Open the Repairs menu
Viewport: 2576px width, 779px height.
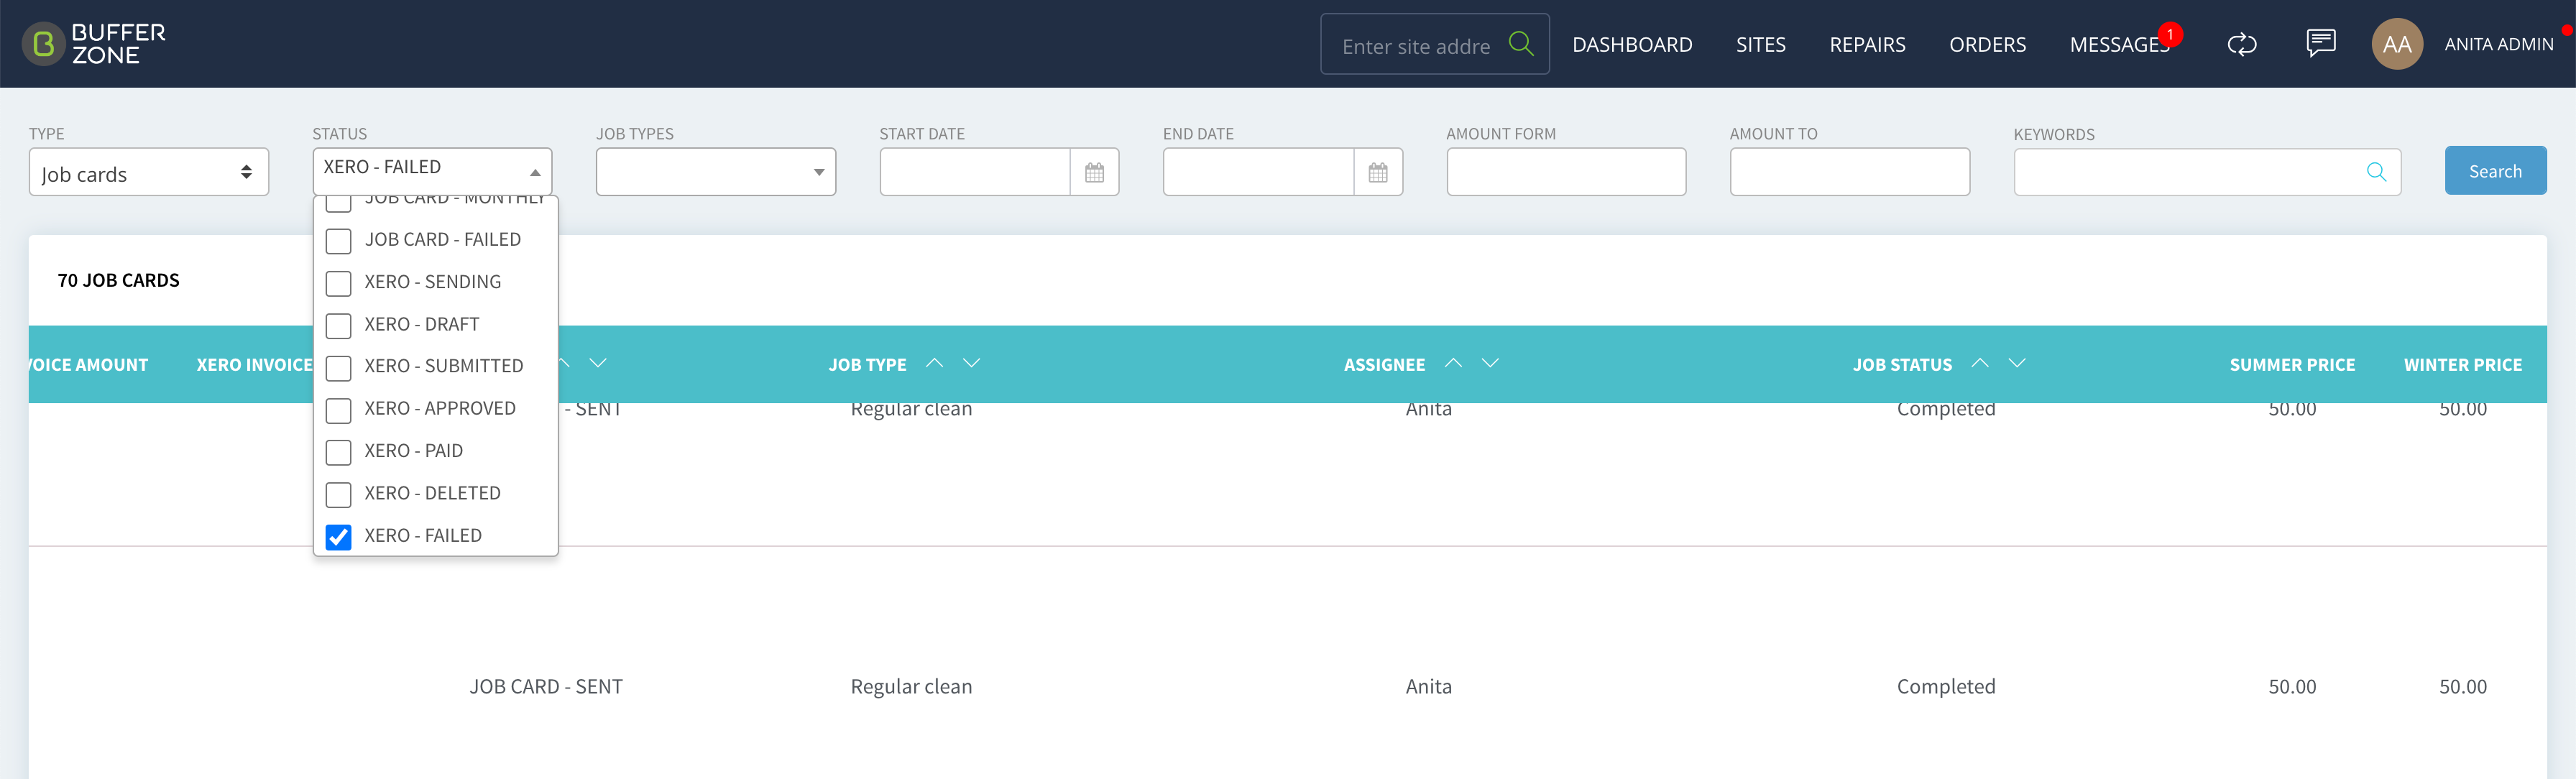pyautogui.click(x=1867, y=44)
